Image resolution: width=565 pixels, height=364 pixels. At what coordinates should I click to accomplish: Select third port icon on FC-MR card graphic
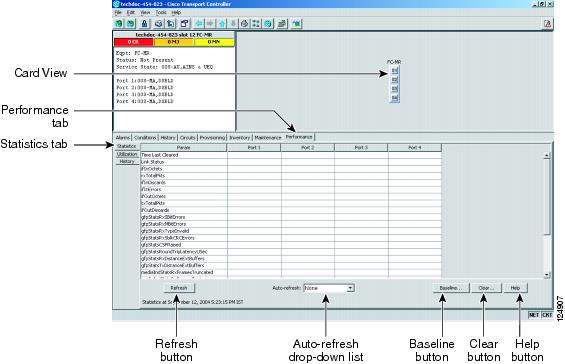coord(395,88)
